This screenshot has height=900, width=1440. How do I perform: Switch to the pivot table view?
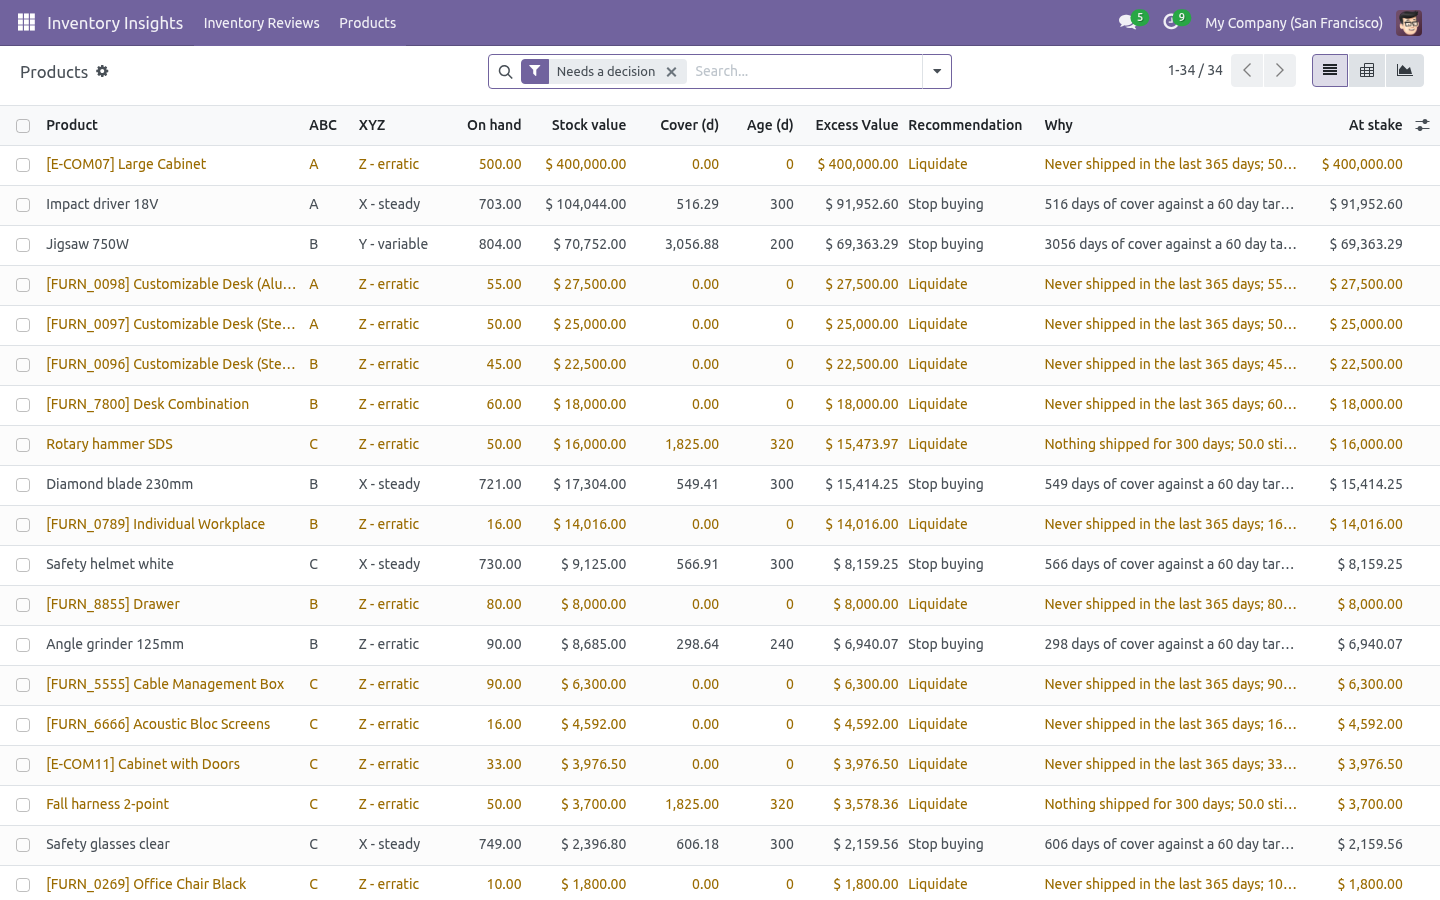(x=1367, y=70)
